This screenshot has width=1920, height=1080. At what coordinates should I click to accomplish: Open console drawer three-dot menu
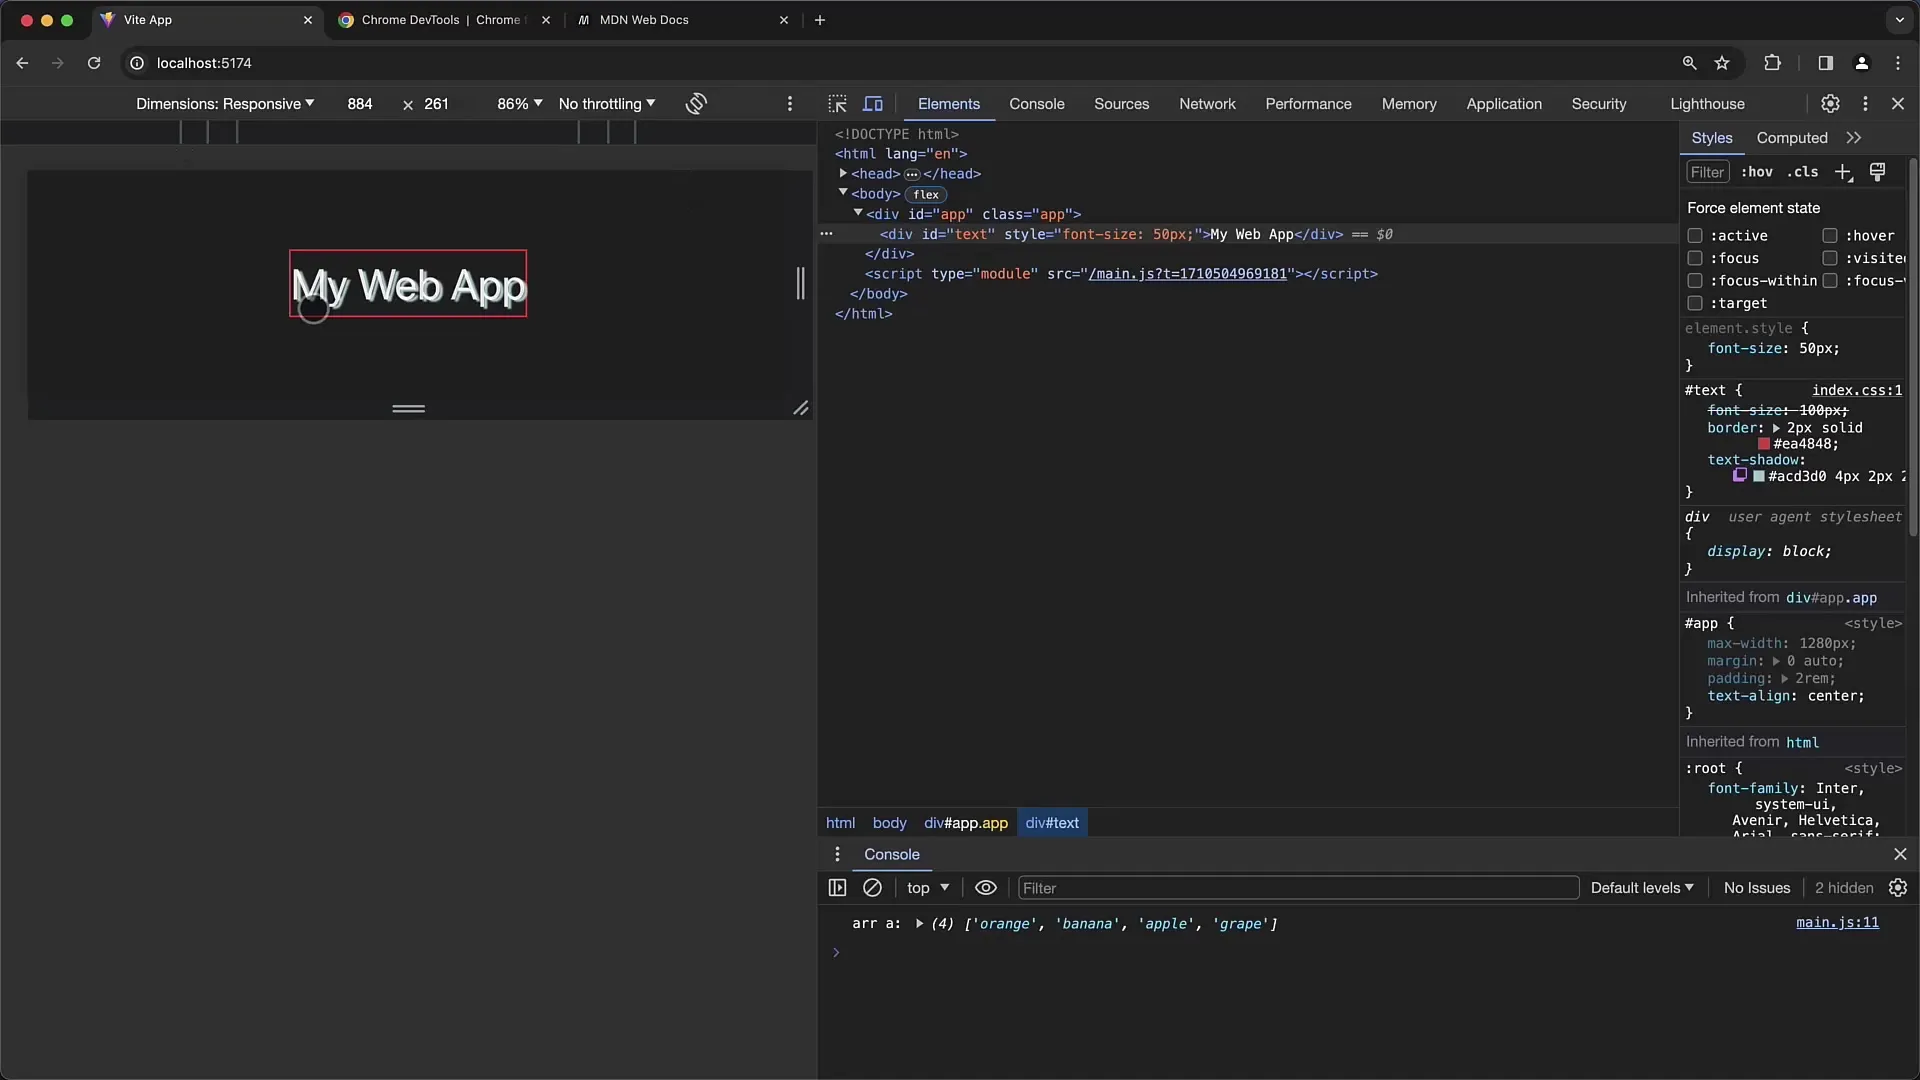point(837,854)
